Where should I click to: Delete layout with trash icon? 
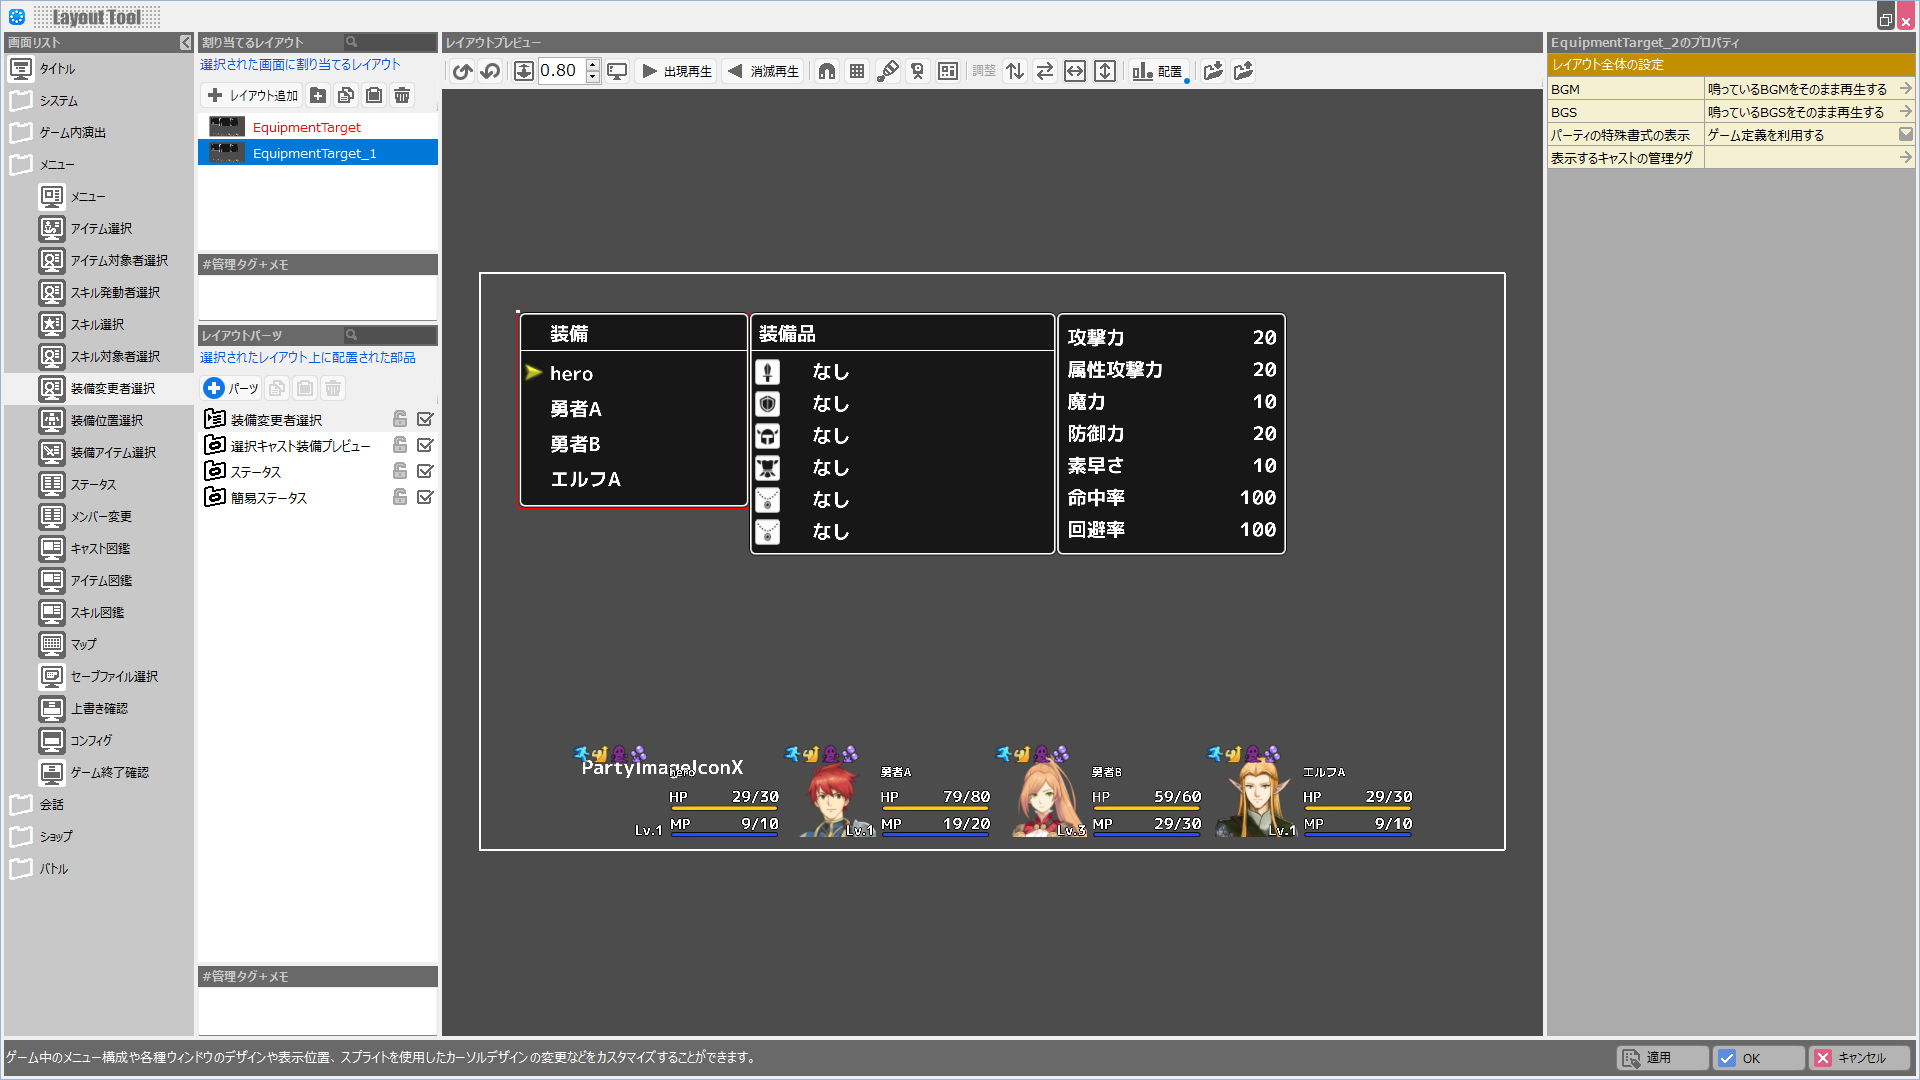(402, 95)
